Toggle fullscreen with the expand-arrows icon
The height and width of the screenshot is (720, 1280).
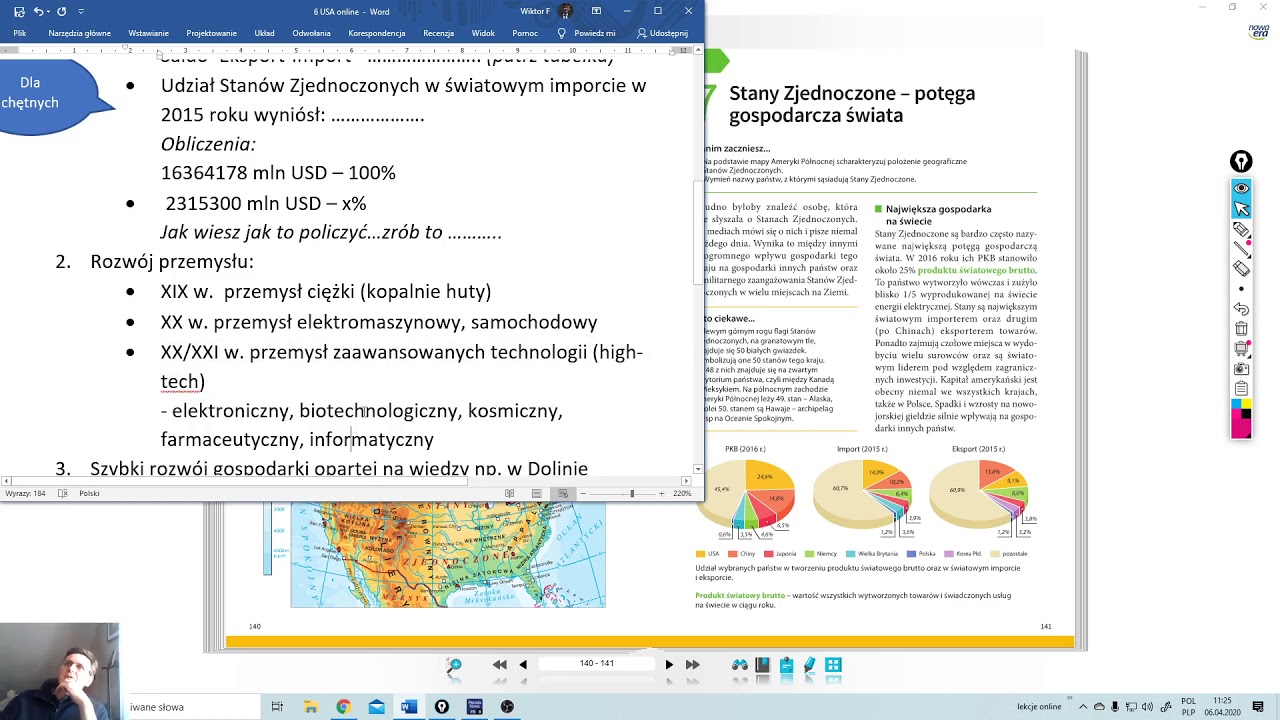[833, 665]
